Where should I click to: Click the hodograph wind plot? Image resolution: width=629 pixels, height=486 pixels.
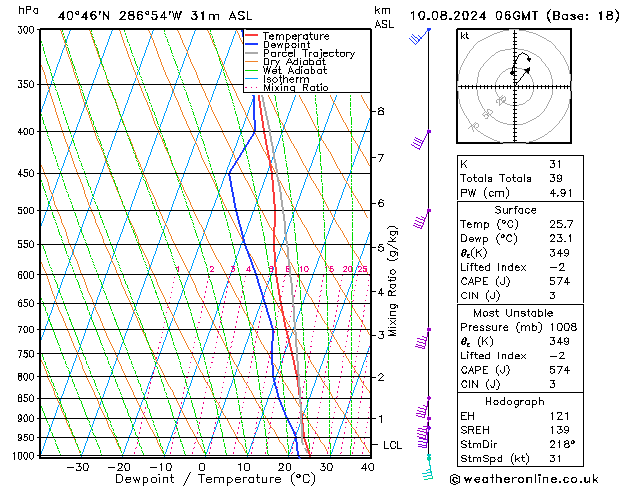[x=514, y=86]
